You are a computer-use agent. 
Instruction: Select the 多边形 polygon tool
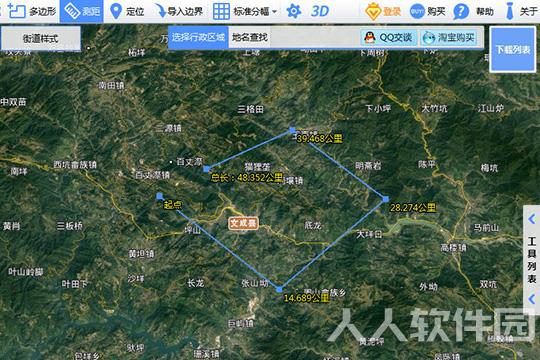tap(32, 11)
